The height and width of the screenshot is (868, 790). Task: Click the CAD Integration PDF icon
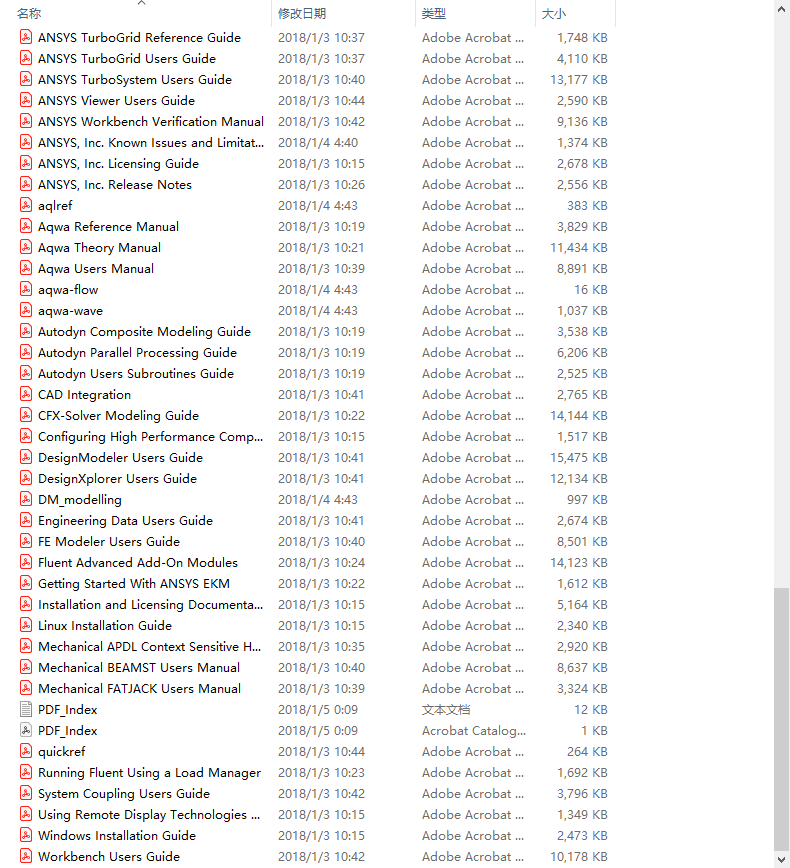pos(26,395)
